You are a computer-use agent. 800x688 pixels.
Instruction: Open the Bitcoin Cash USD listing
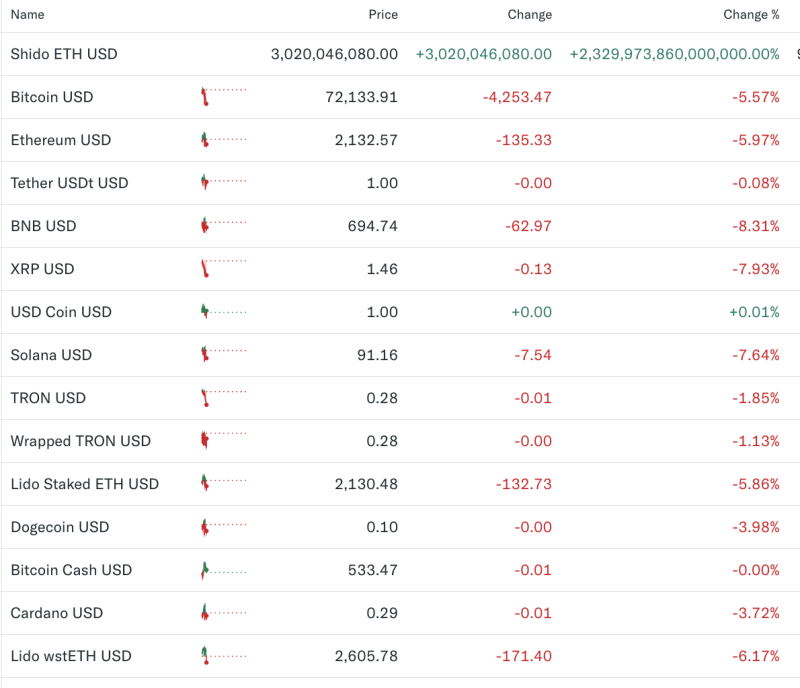[71, 570]
